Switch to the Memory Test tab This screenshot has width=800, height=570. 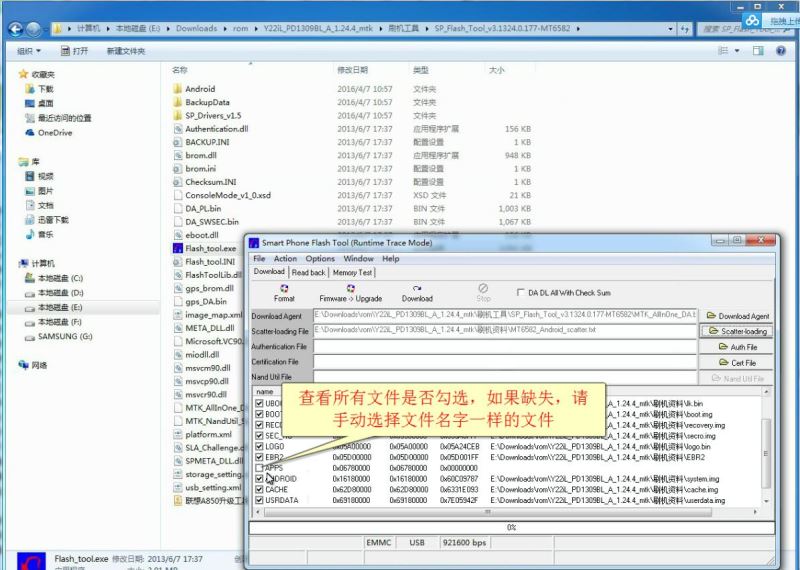tap(352, 272)
